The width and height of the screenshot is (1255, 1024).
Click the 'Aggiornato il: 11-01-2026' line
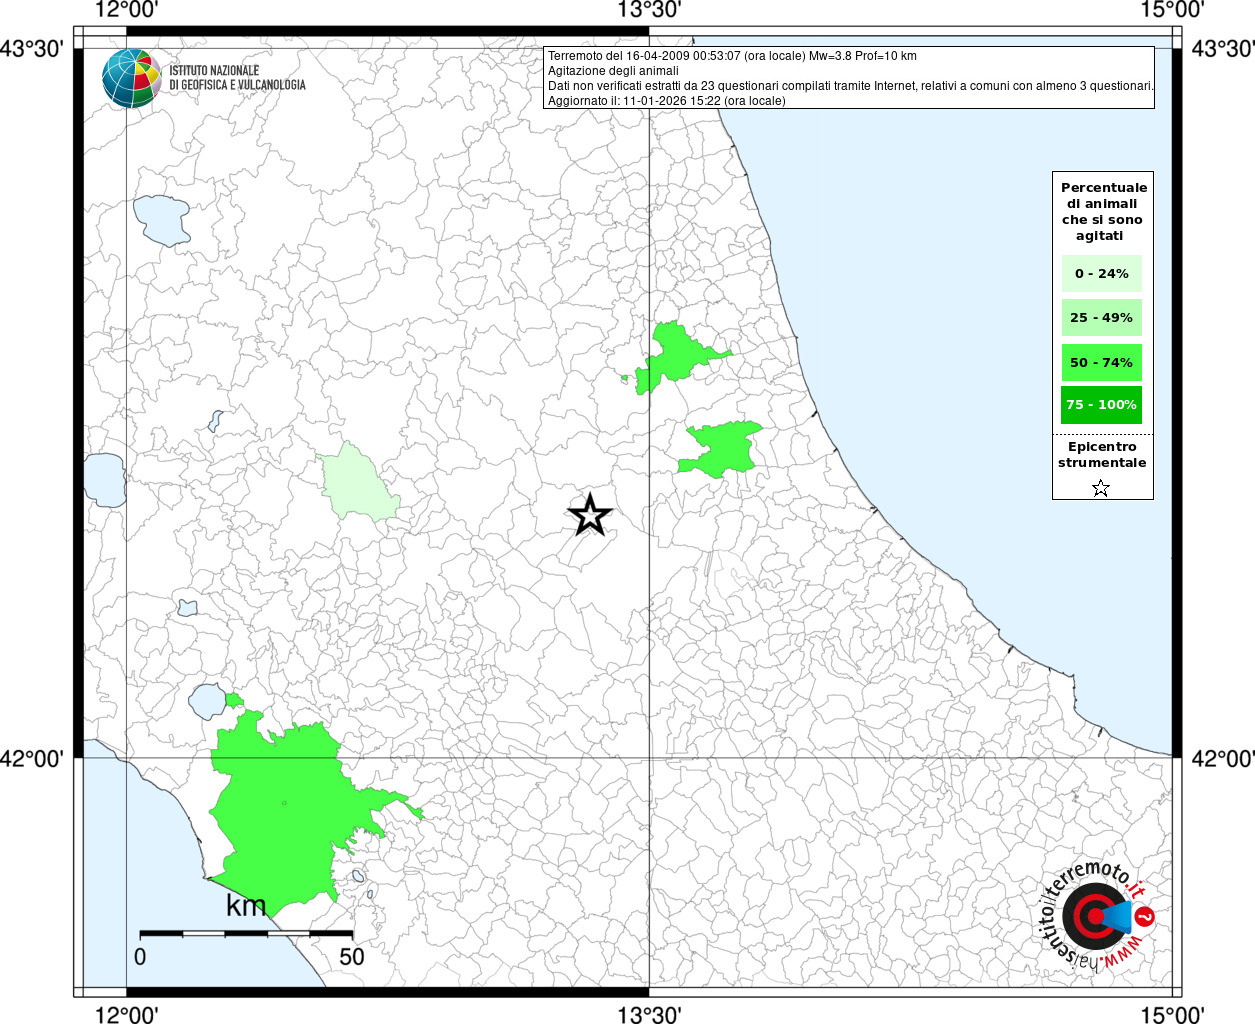[667, 101]
